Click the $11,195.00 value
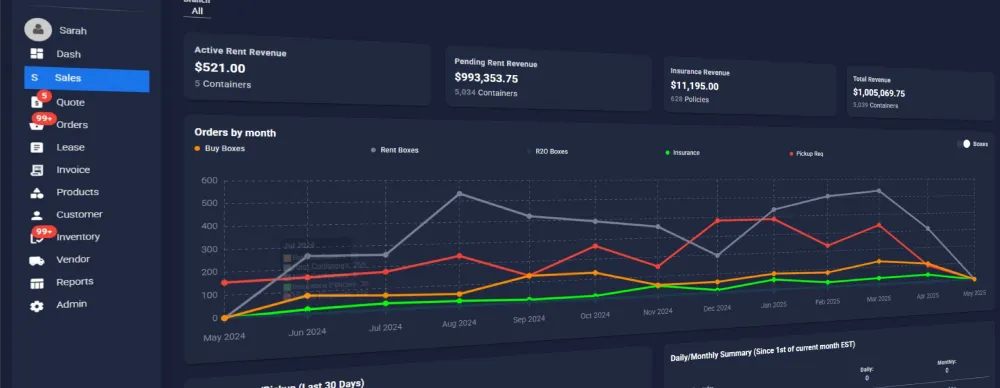Viewport: 1000px width, 388px height. (x=695, y=86)
